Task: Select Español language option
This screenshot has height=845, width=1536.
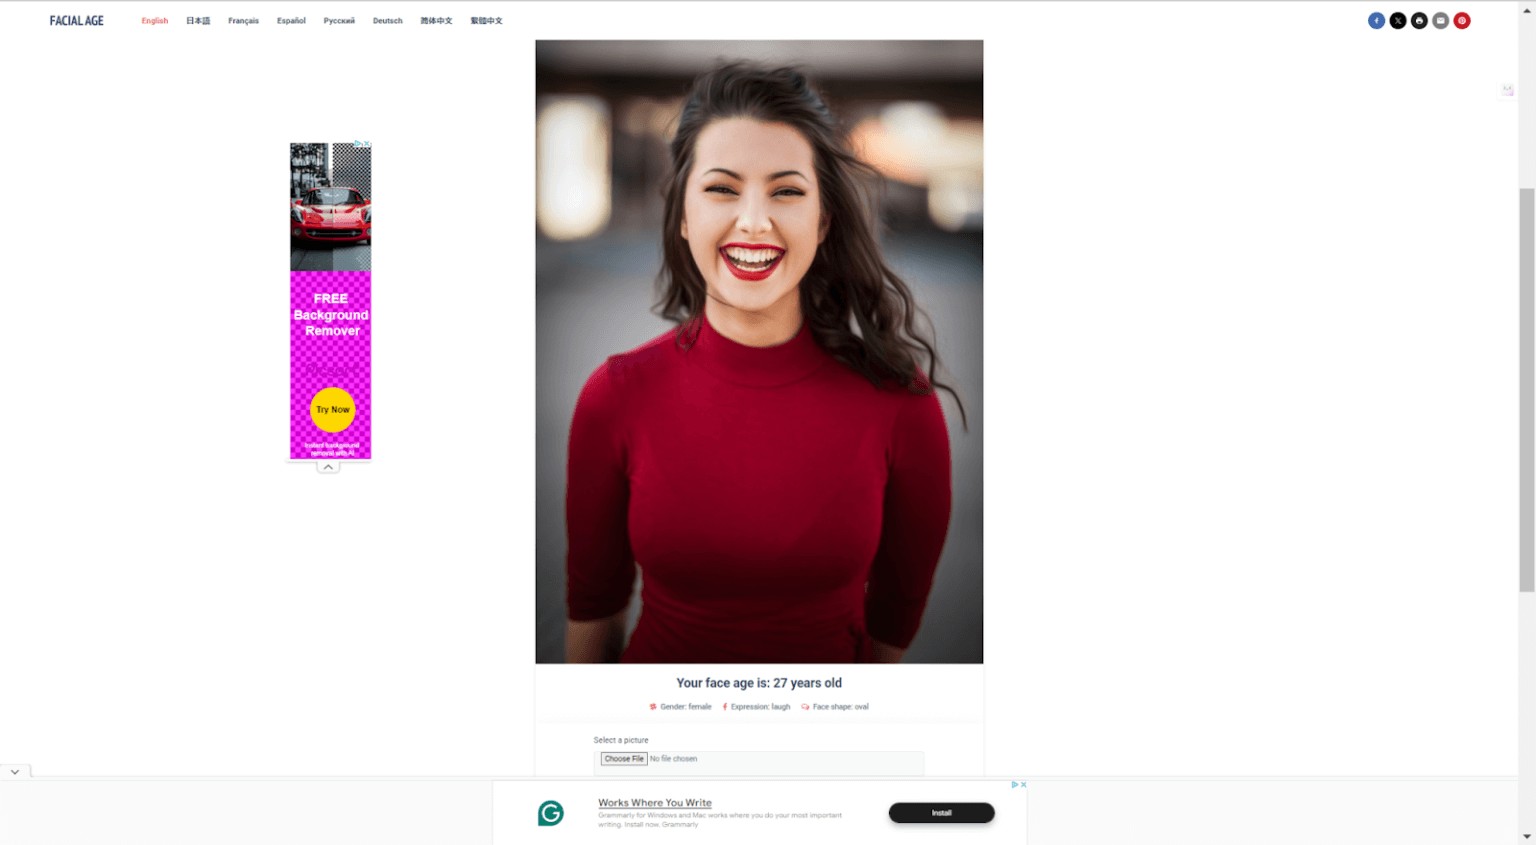Action: click(x=291, y=21)
